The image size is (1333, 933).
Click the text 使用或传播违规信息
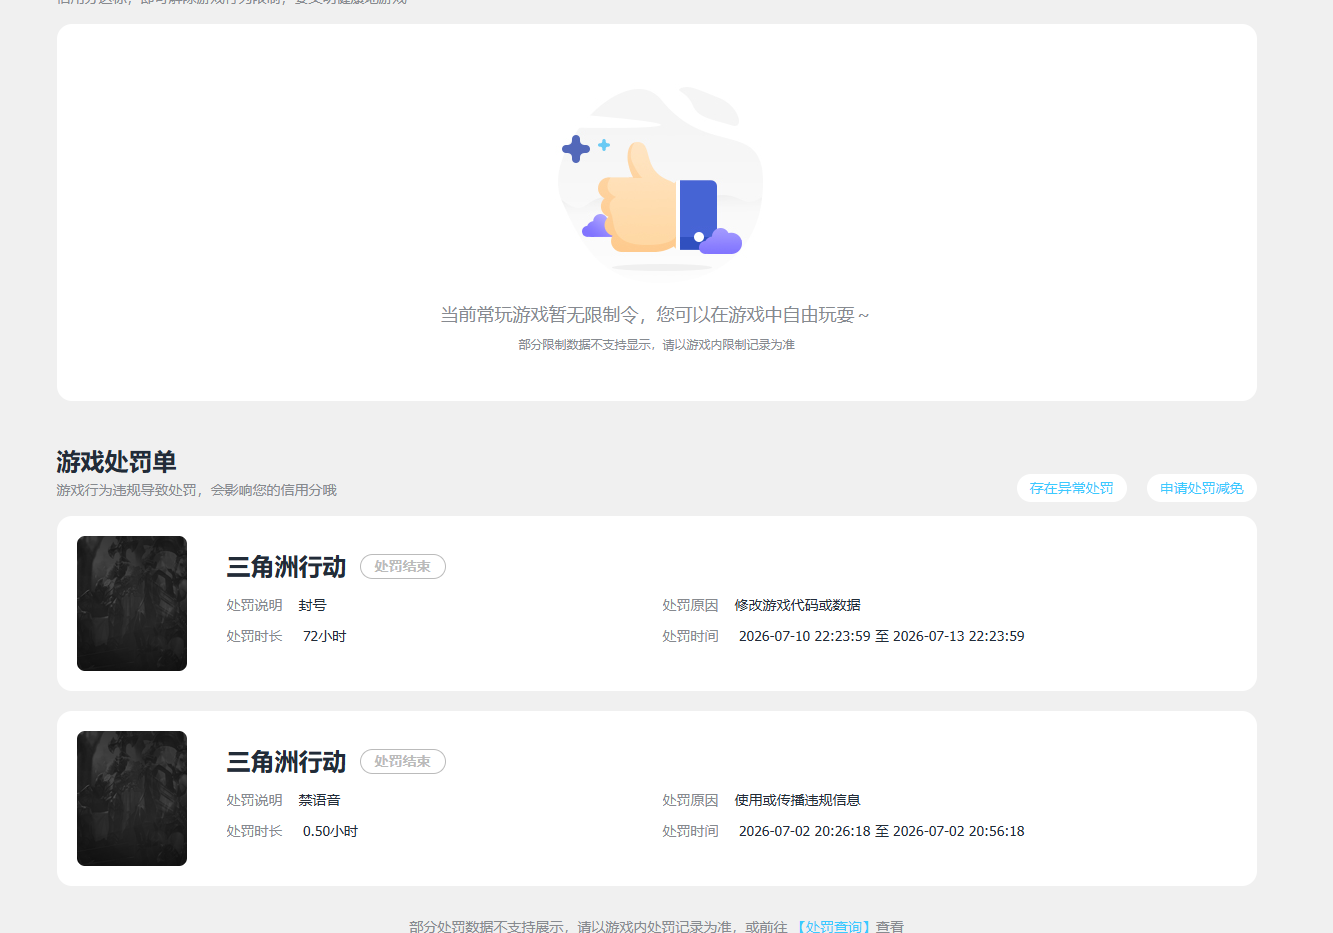(797, 800)
